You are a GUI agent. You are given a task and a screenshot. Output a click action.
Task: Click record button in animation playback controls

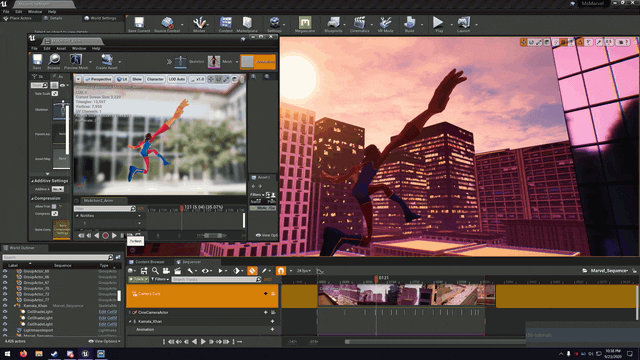click(105, 236)
